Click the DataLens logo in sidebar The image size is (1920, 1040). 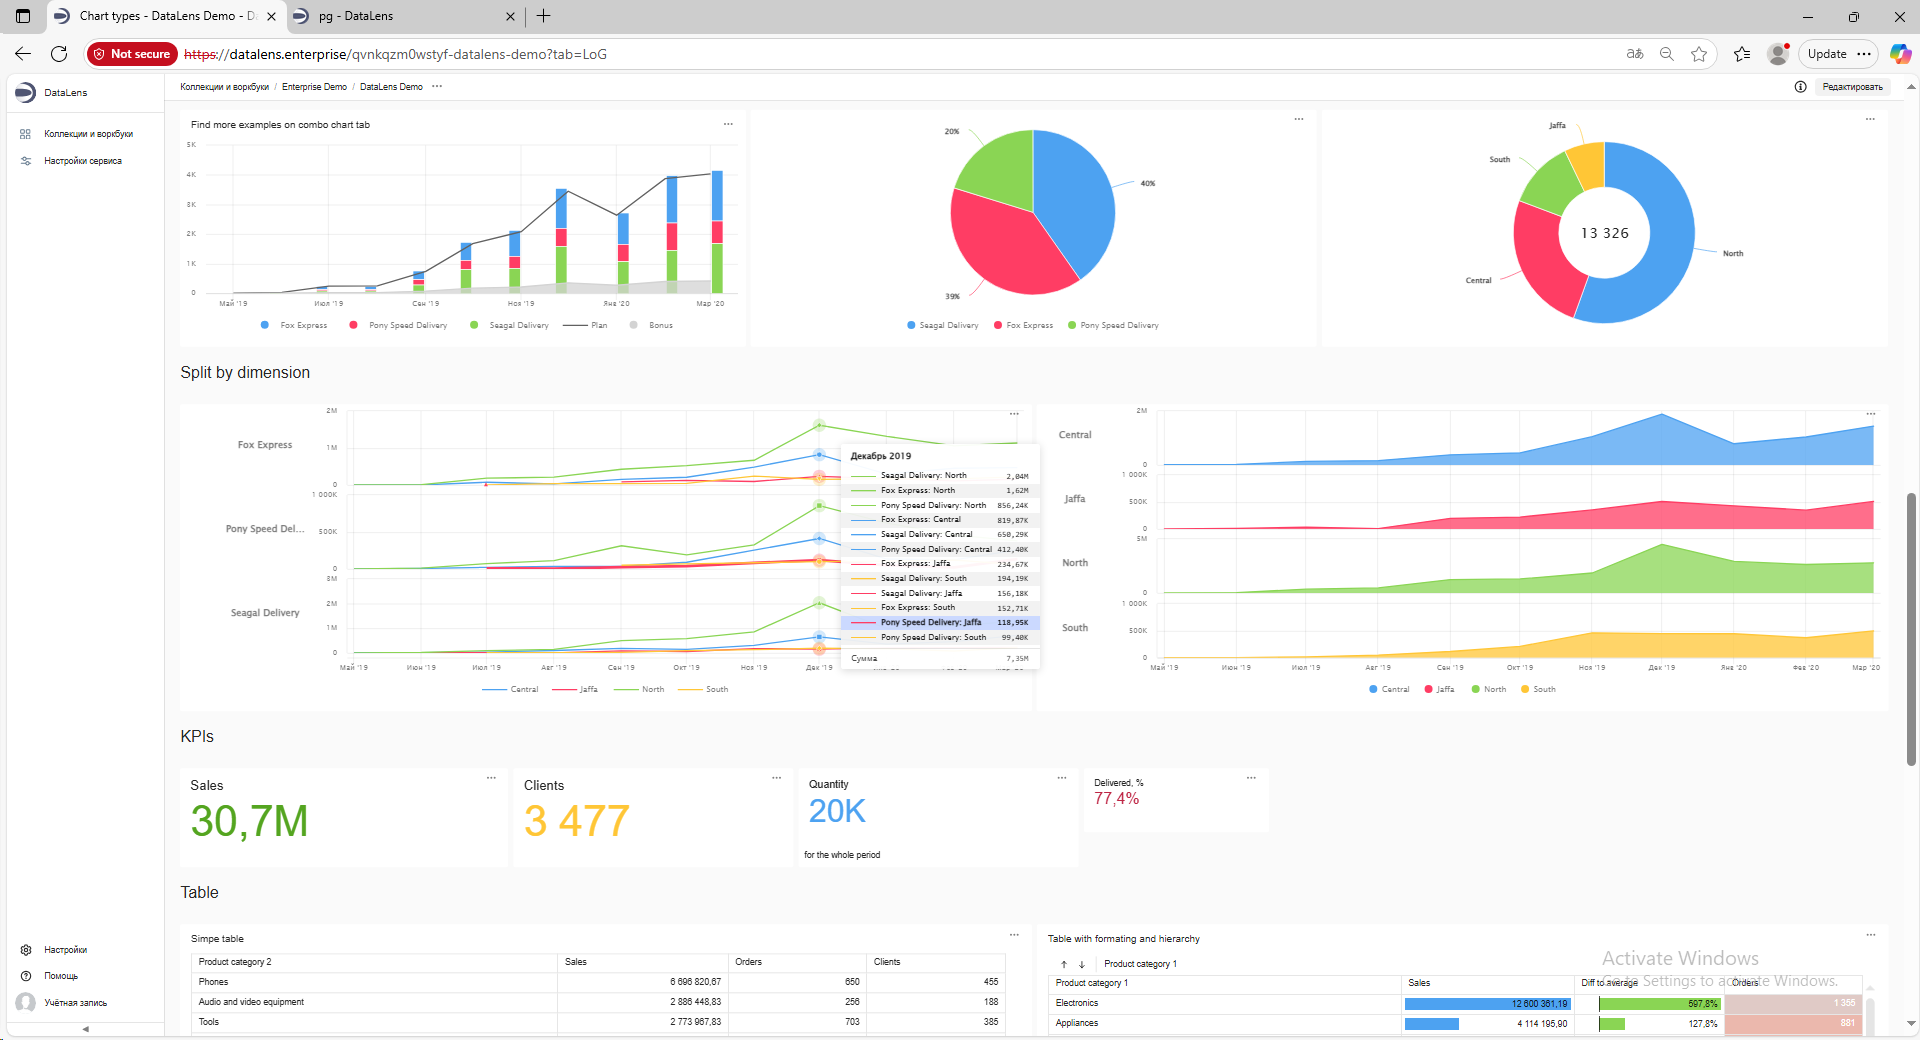coord(26,93)
